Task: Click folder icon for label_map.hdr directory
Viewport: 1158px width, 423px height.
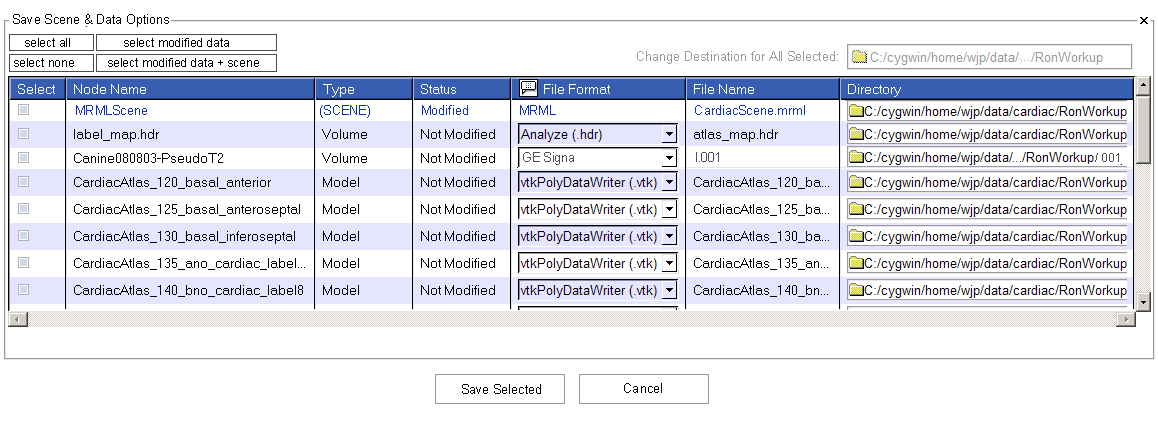Action: [x=856, y=134]
